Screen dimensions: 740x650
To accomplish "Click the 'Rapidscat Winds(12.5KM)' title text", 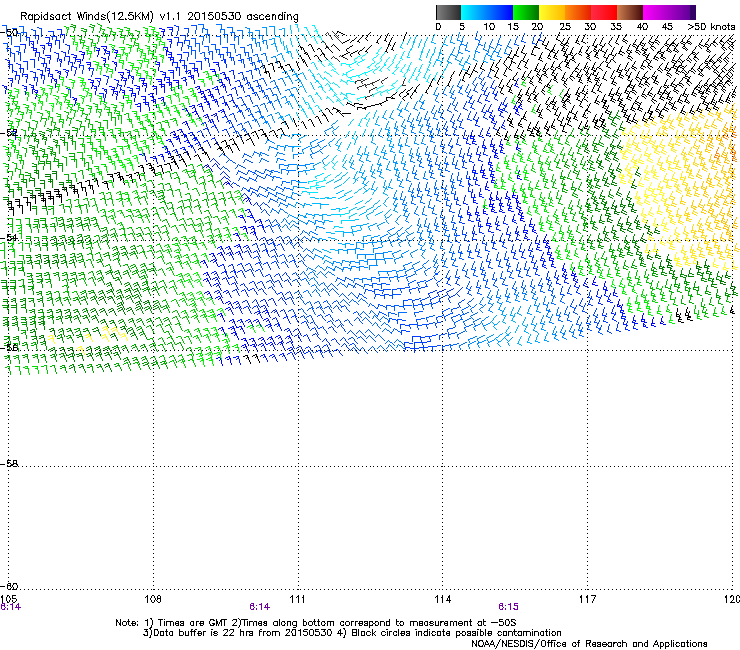I will tap(87, 17).
